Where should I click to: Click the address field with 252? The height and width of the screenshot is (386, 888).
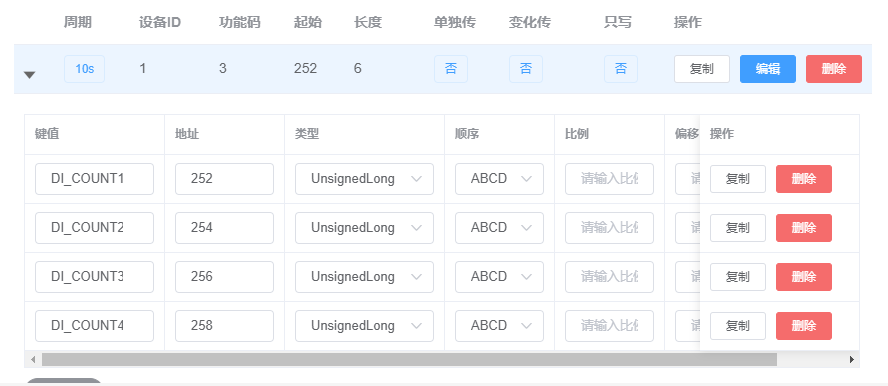[224, 179]
